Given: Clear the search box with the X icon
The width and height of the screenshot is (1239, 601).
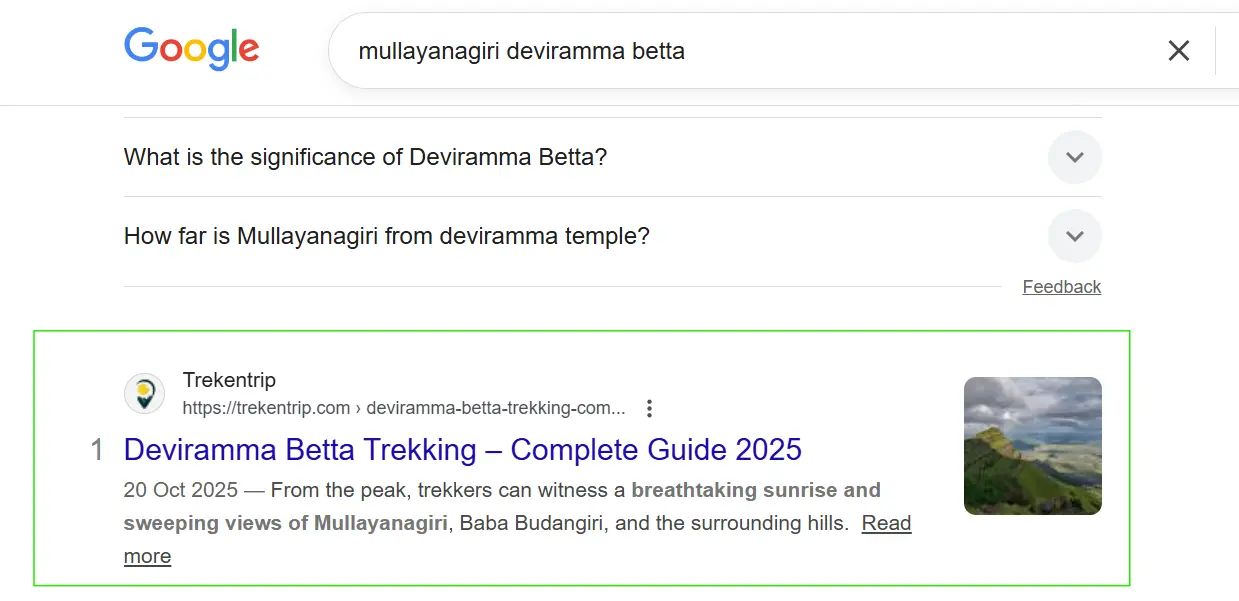Looking at the screenshot, I should pos(1178,51).
